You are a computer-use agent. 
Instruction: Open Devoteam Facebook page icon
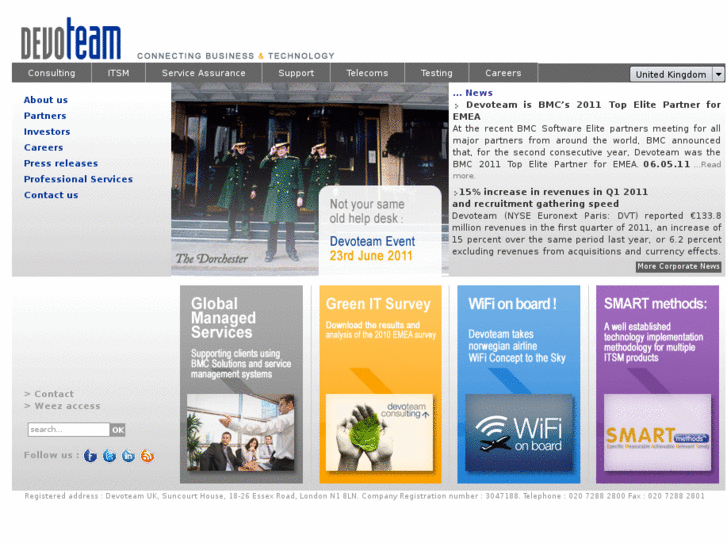point(90,456)
